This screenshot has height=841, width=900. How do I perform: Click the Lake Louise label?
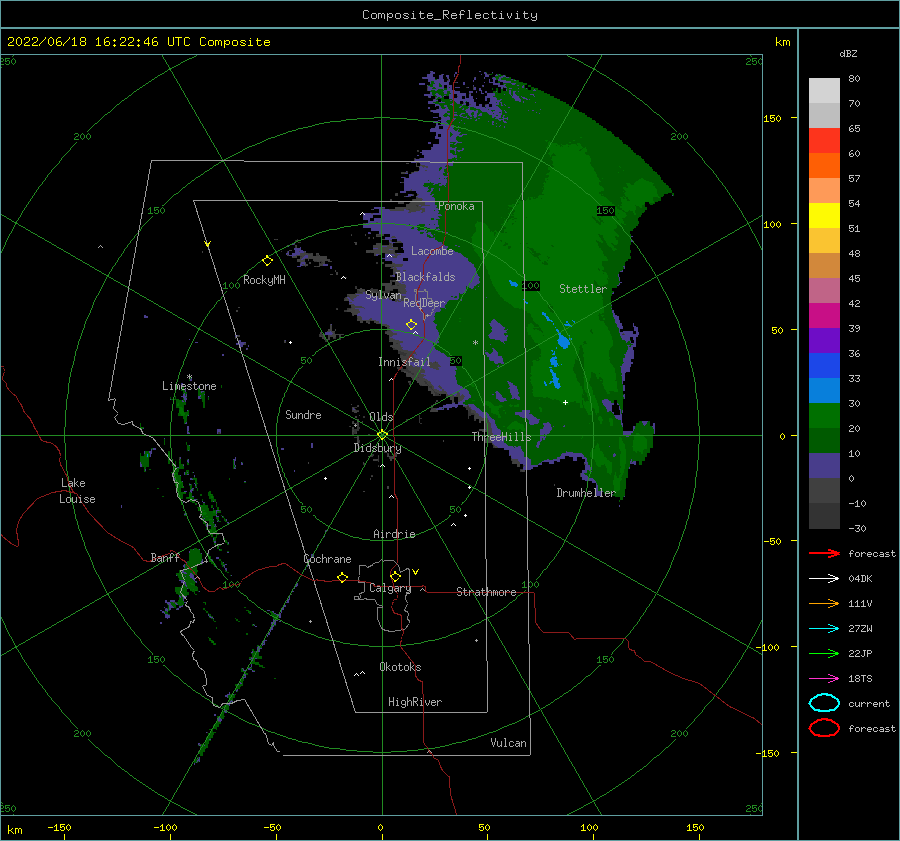tap(77, 491)
